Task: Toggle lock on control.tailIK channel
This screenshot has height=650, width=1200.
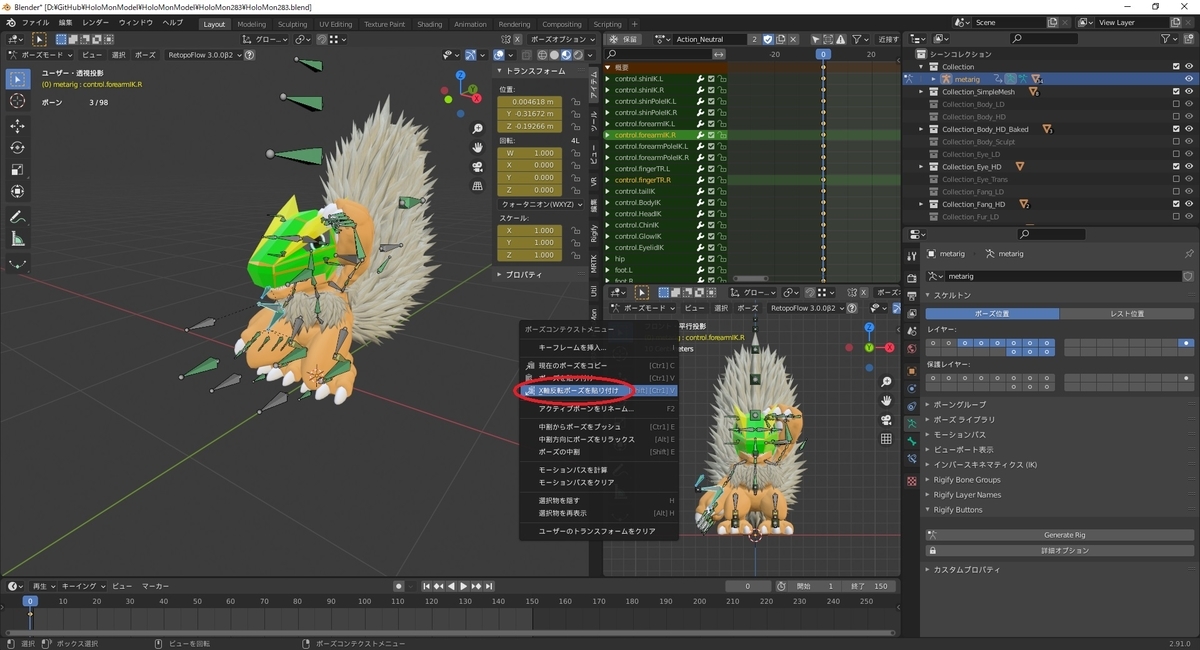Action: [x=721, y=191]
